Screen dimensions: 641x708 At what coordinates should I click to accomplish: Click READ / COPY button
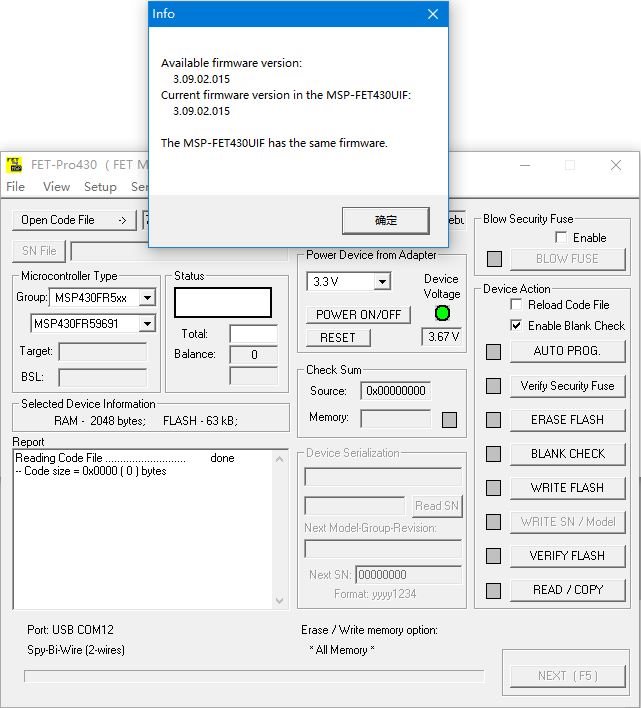click(567, 590)
